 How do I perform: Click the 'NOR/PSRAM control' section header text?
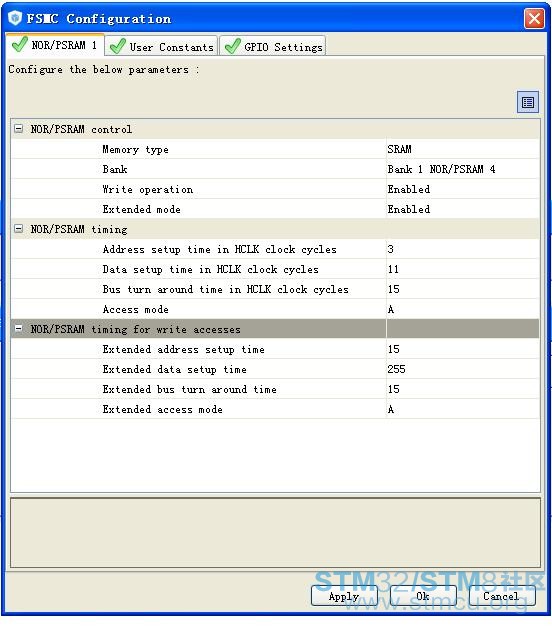[81, 129]
